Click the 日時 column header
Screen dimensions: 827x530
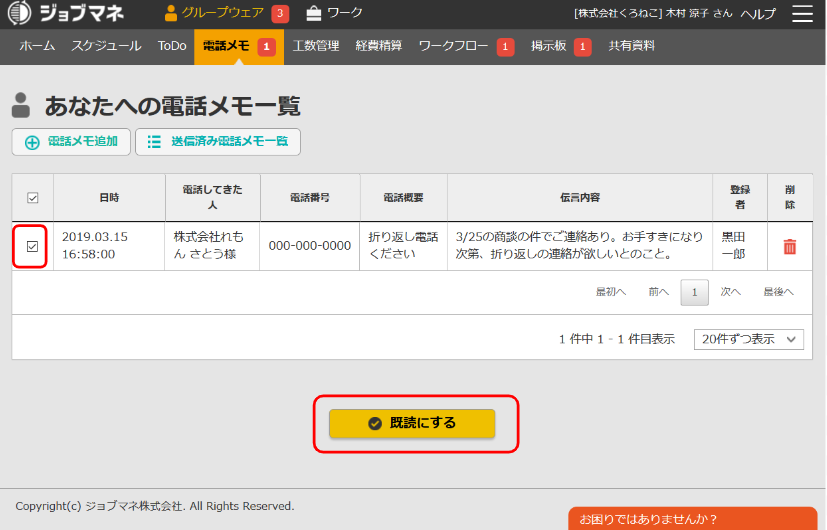click(109, 198)
